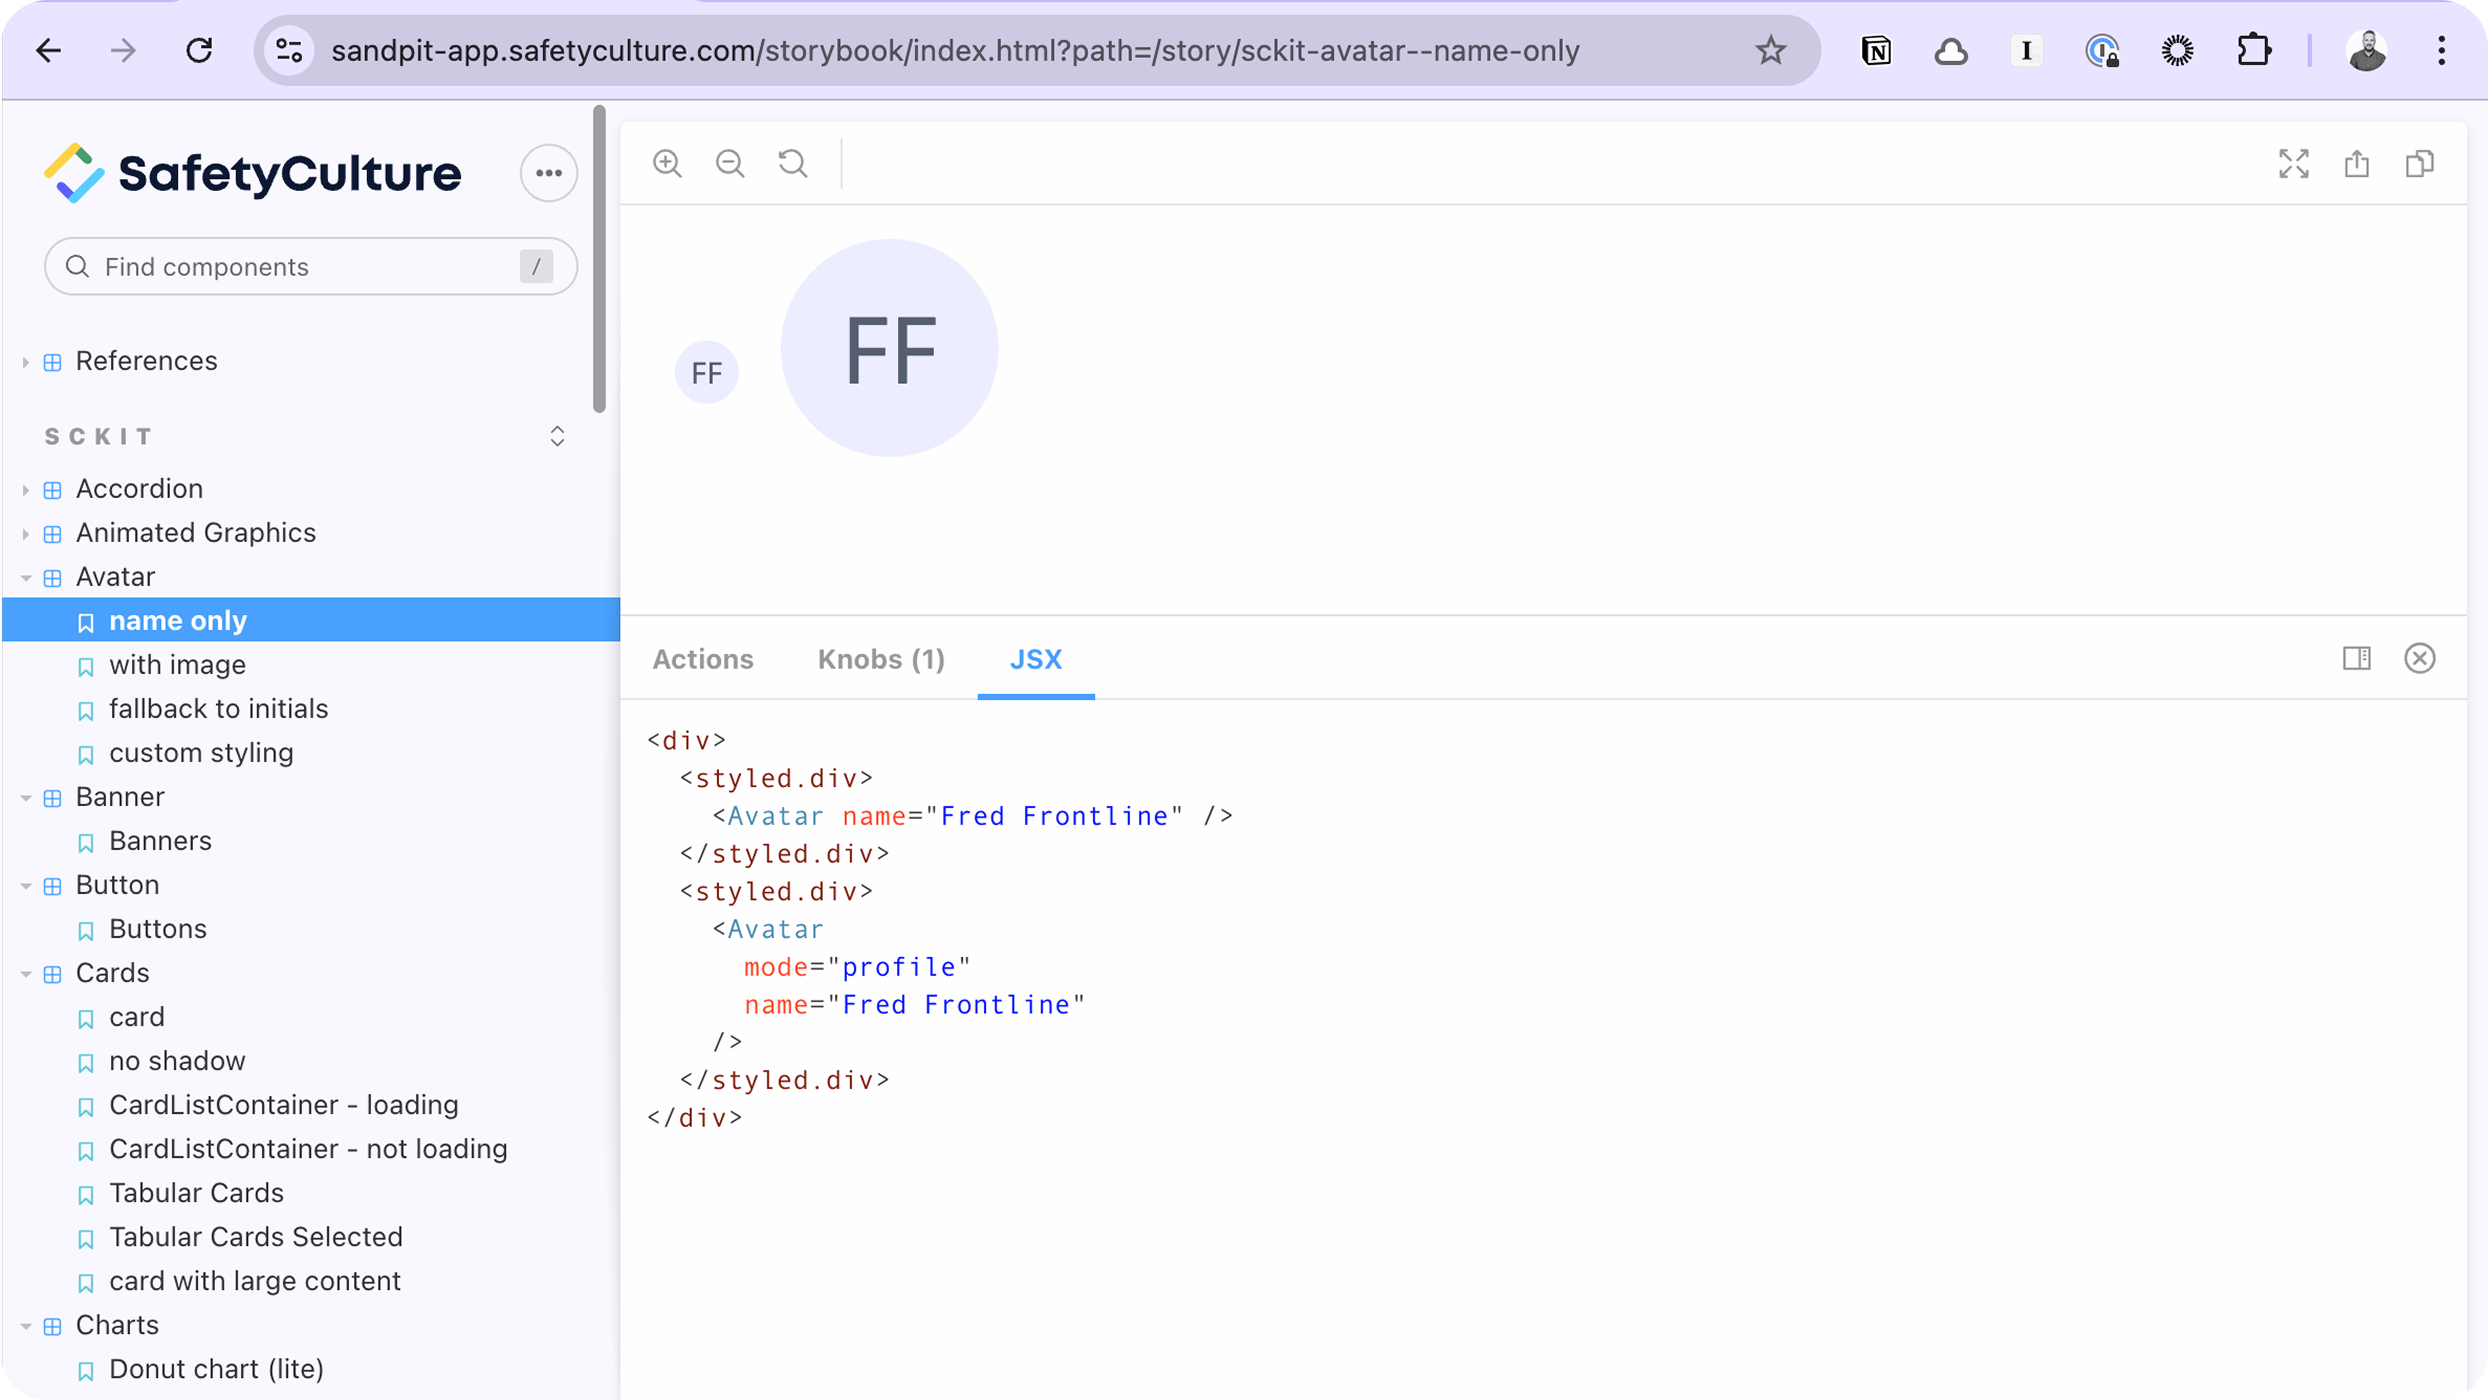Screen dimensions: 2488x1400
Task: Open canvas in new tab icon
Action: (2356, 163)
